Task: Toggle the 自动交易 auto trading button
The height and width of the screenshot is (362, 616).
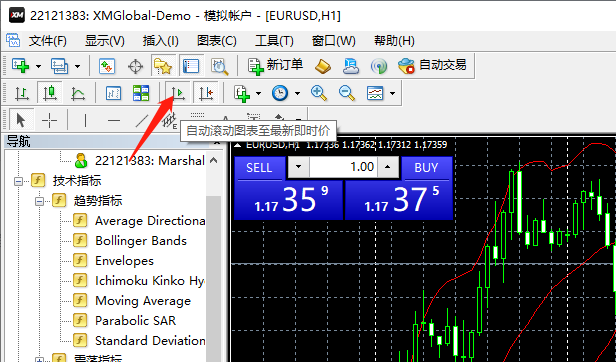Action: pyautogui.click(x=432, y=66)
